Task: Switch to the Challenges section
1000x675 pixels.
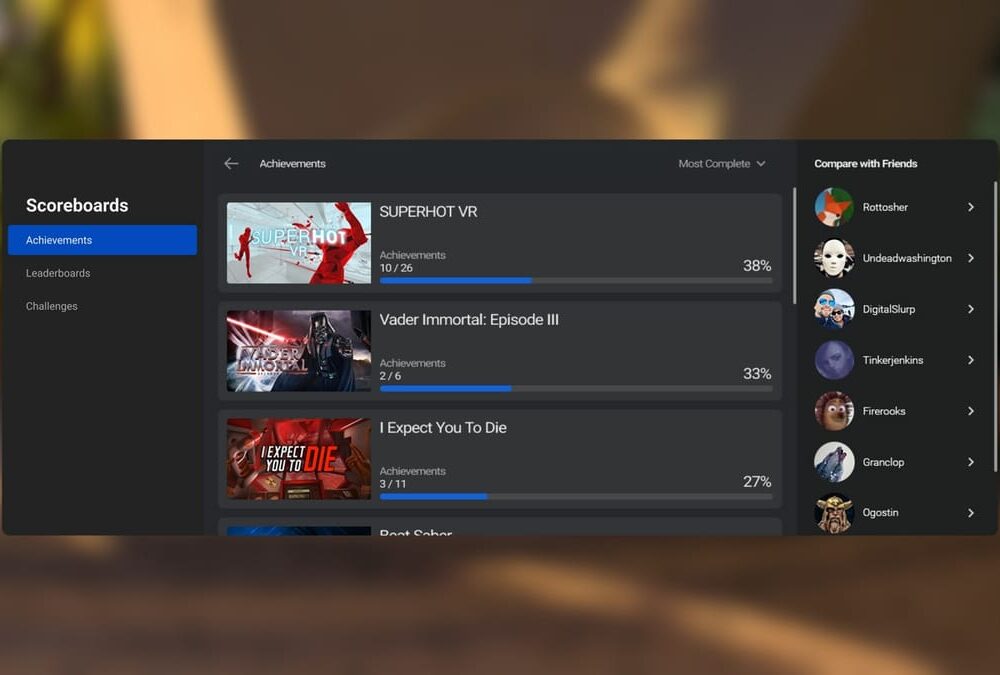Action: (52, 306)
